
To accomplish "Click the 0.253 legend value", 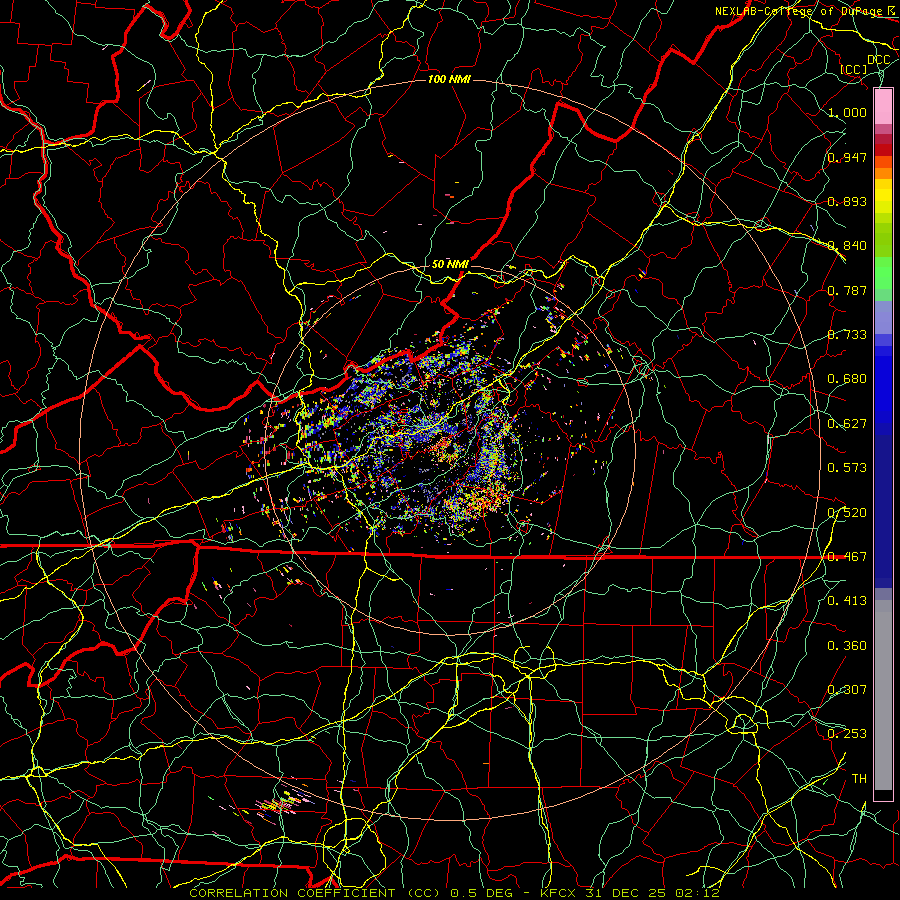I will click(x=847, y=734).
